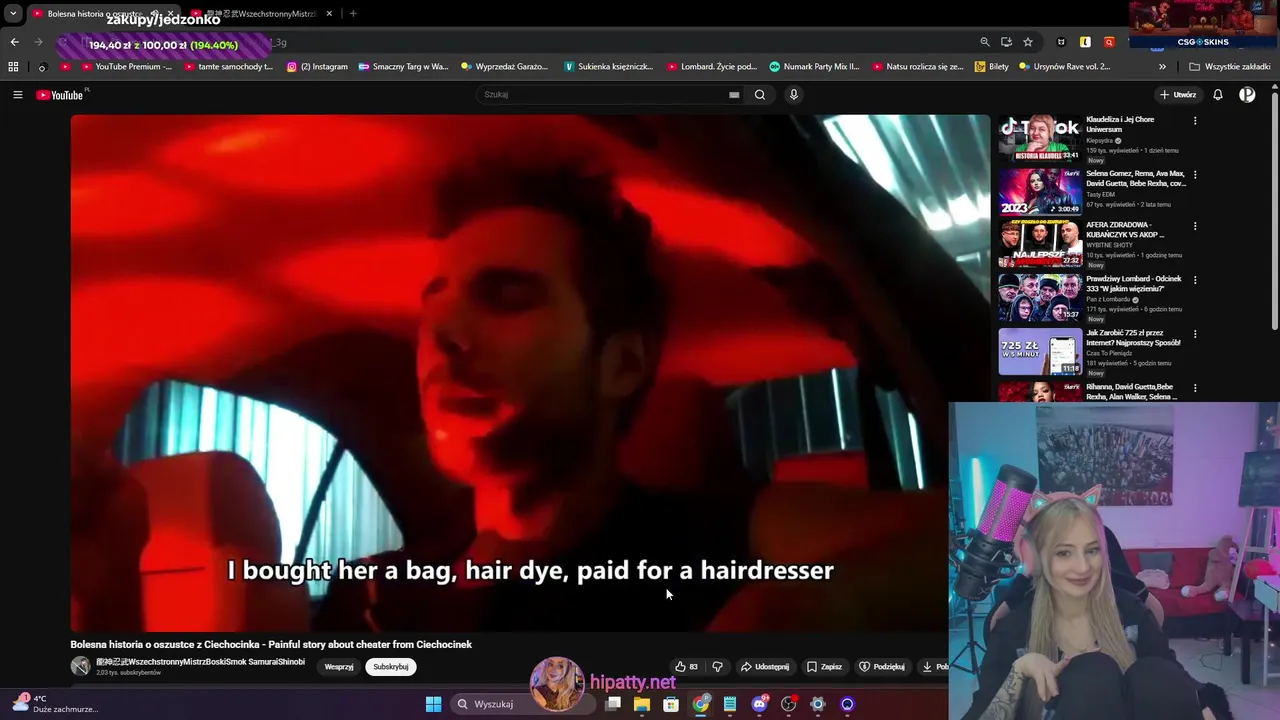
Task: Open the cat-face browser extension
Action: (x=1061, y=42)
